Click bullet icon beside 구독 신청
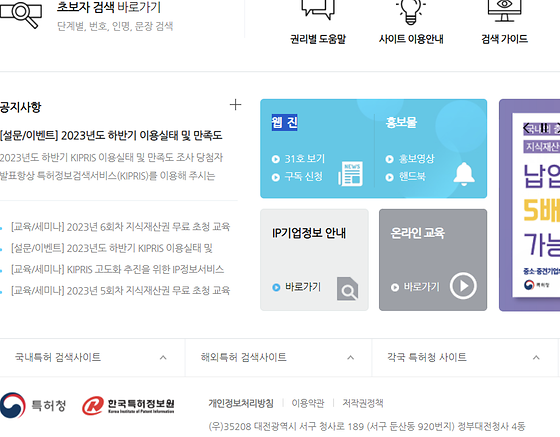 pyautogui.click(x=275, y=177)
